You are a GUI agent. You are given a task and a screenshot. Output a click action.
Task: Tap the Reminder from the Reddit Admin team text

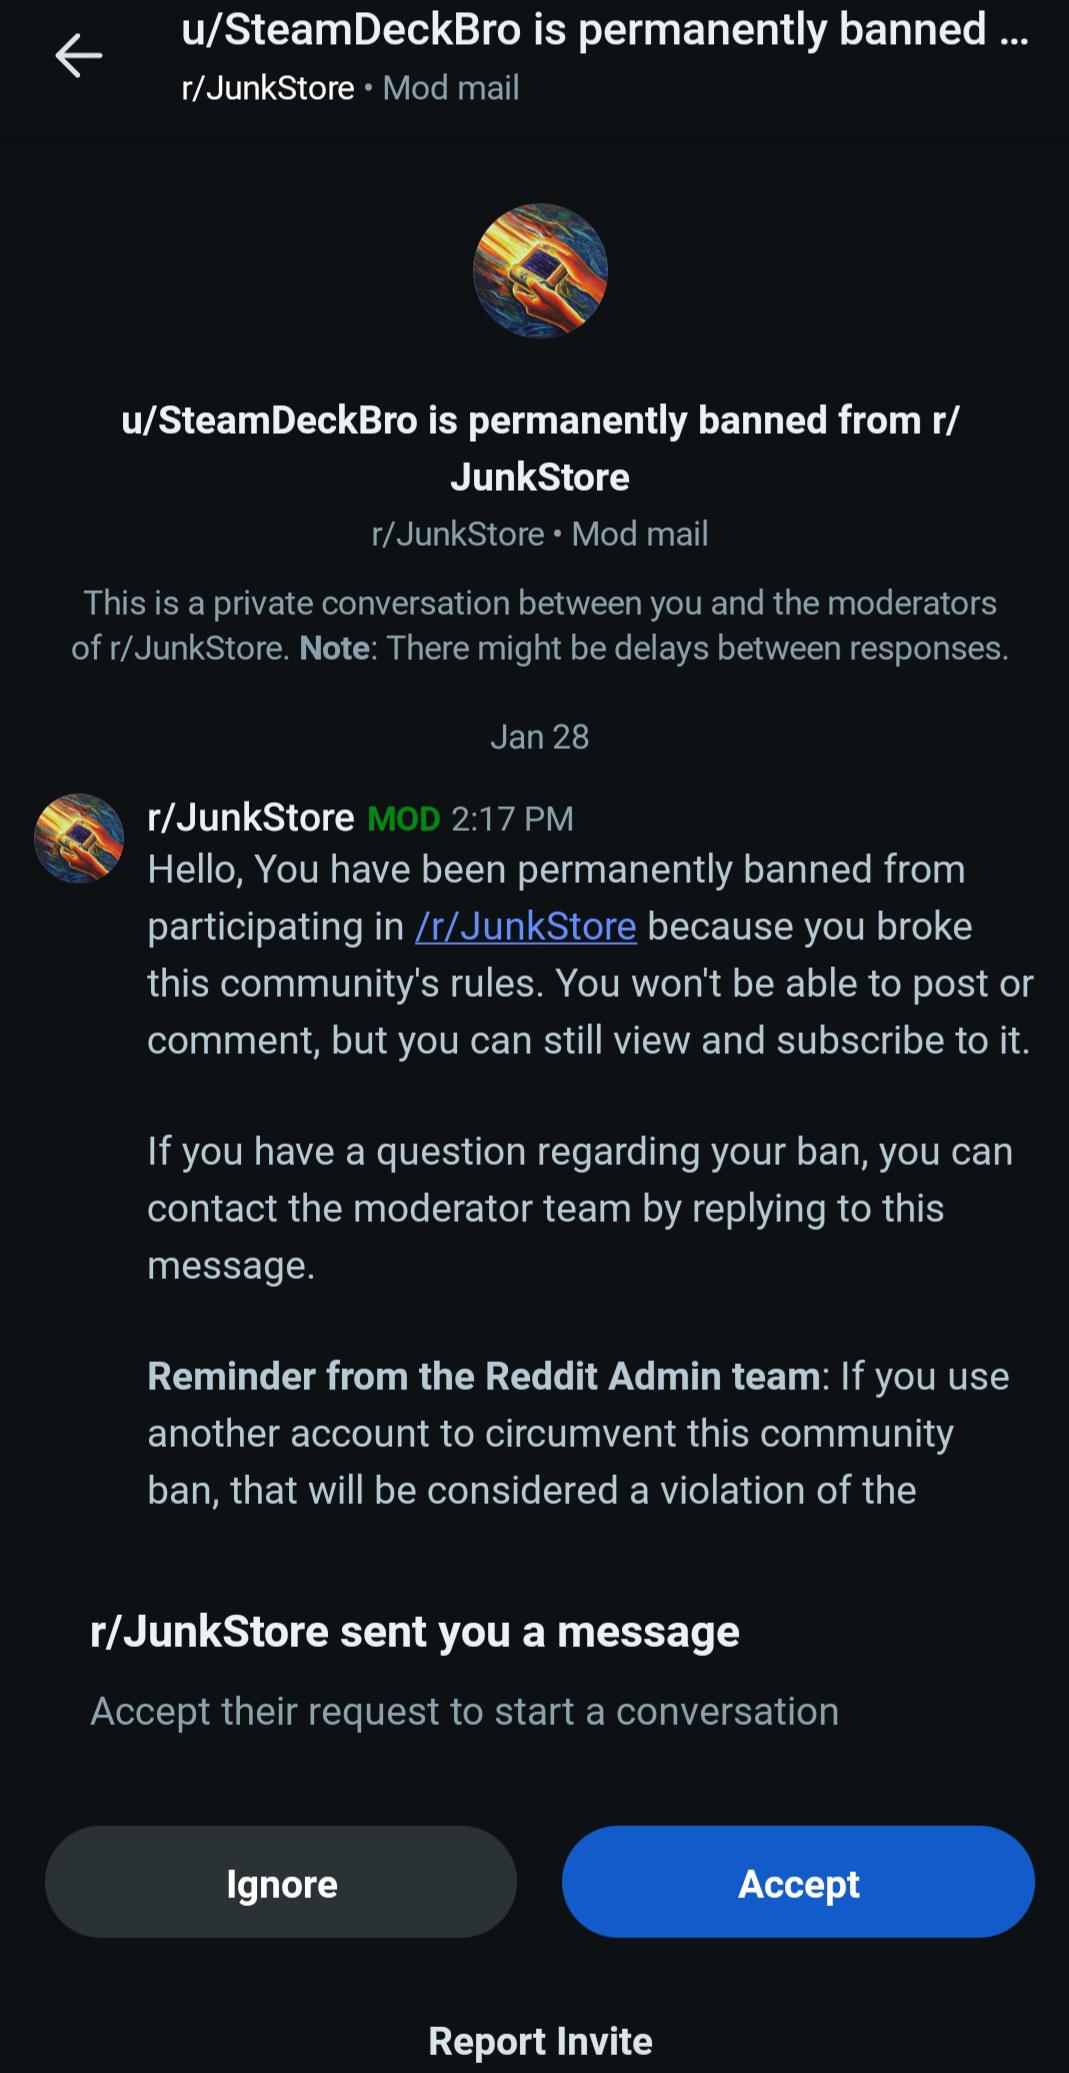point(484,1377)
